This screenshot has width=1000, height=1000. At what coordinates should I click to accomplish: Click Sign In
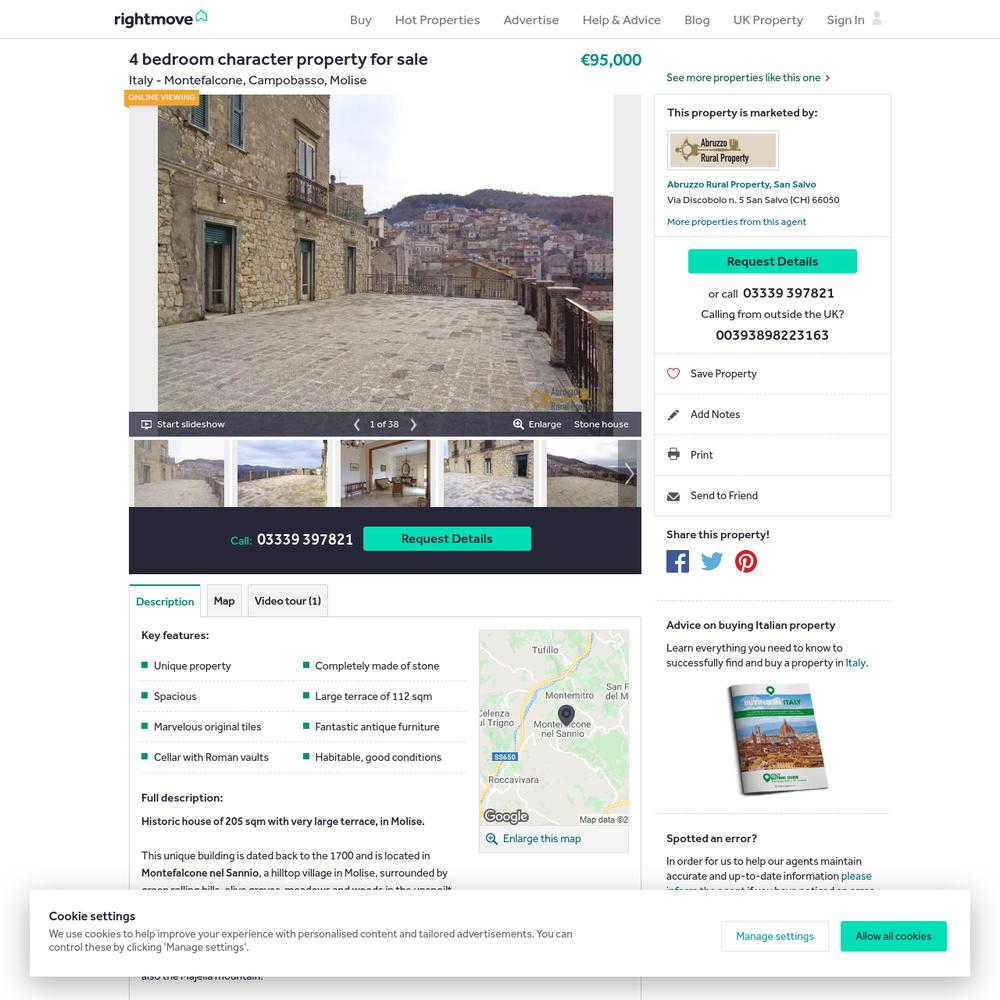(845, 20)
